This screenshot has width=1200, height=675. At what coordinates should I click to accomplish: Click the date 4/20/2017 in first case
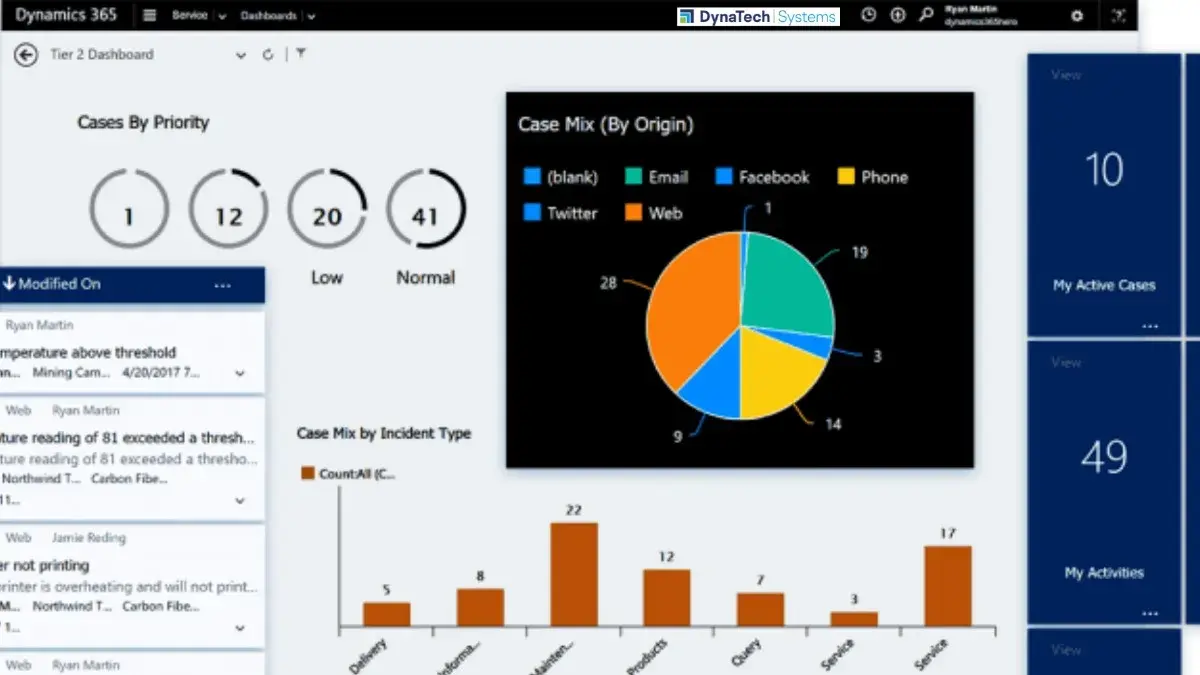(160, 373)
